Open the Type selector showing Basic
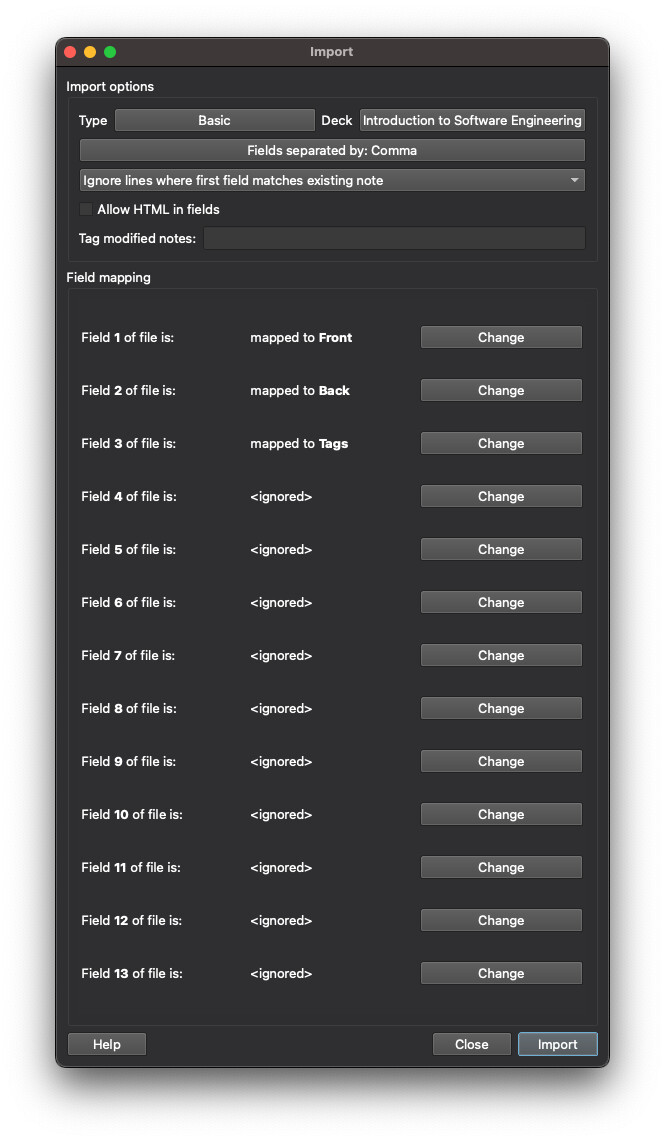Screen dimensions: 665x1141 point(215,121)
